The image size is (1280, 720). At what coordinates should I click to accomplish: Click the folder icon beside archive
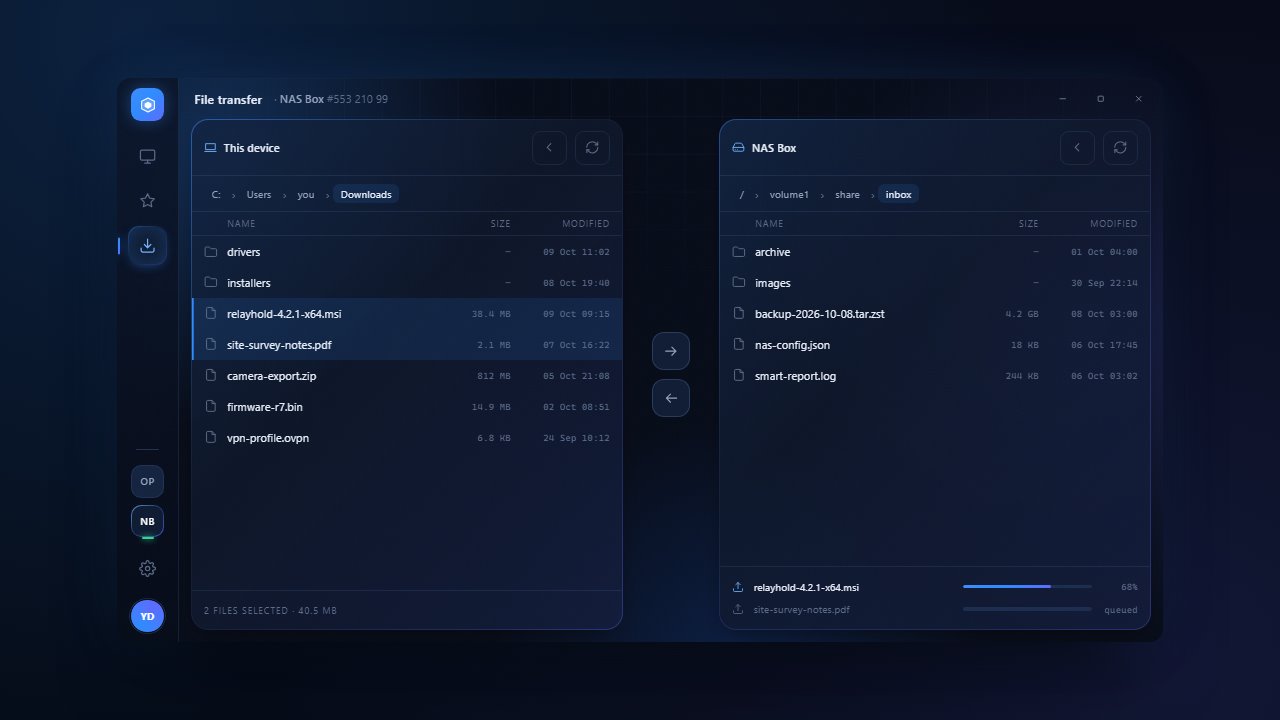point(739,252)
